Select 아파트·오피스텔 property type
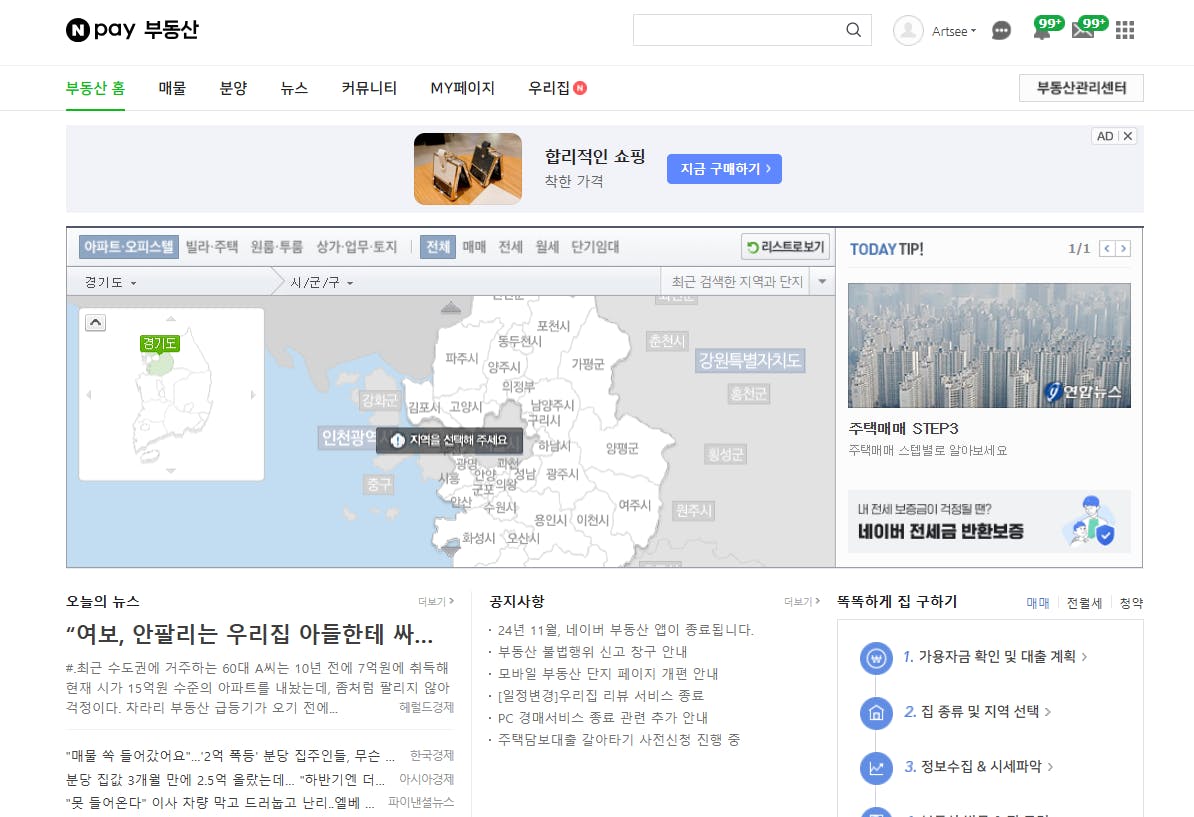The image size is (1194, 817). point(129,247)
